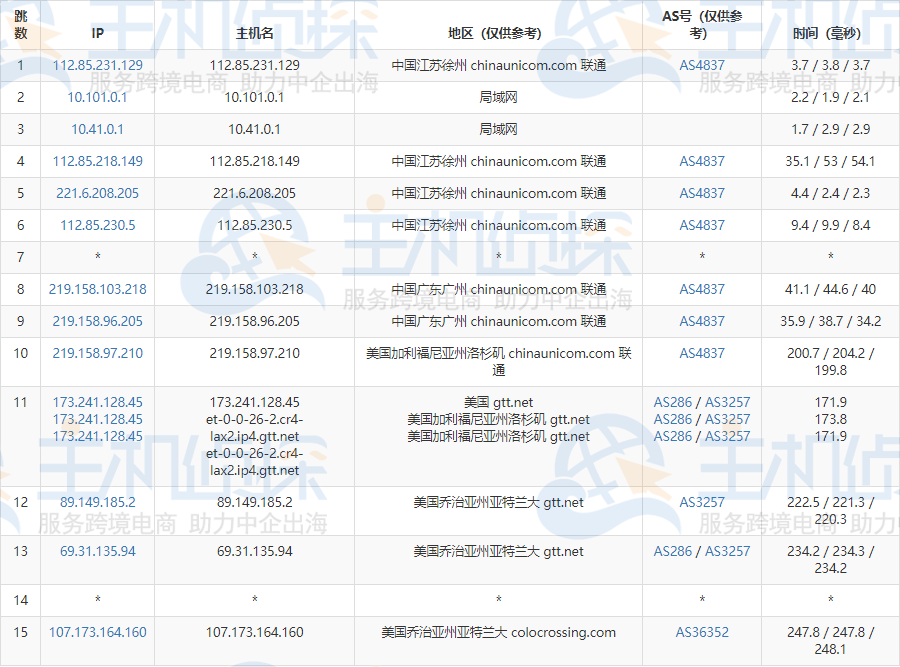
Task: Click the 跳数 column header
Action: pos(21,24)
